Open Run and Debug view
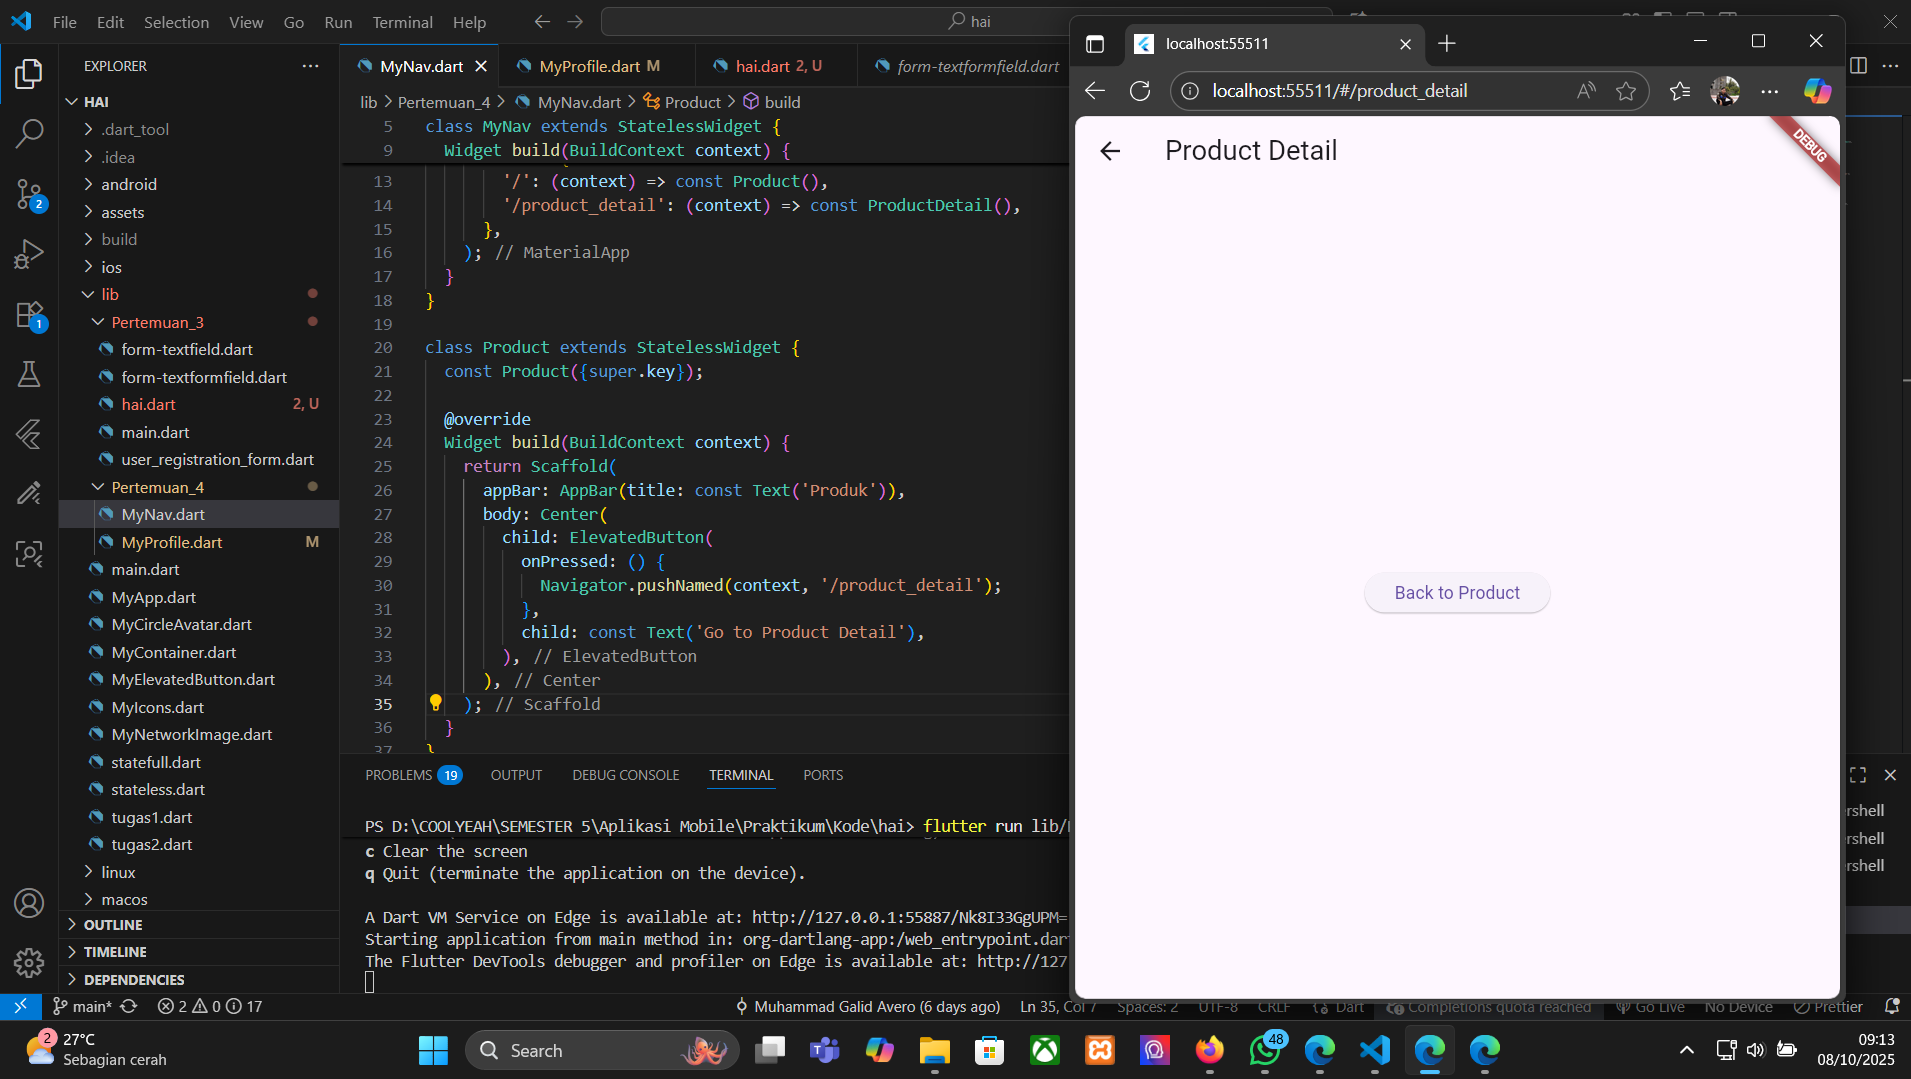The image size is (1911, 1079). pyautogui.click(x=29, y=254)
